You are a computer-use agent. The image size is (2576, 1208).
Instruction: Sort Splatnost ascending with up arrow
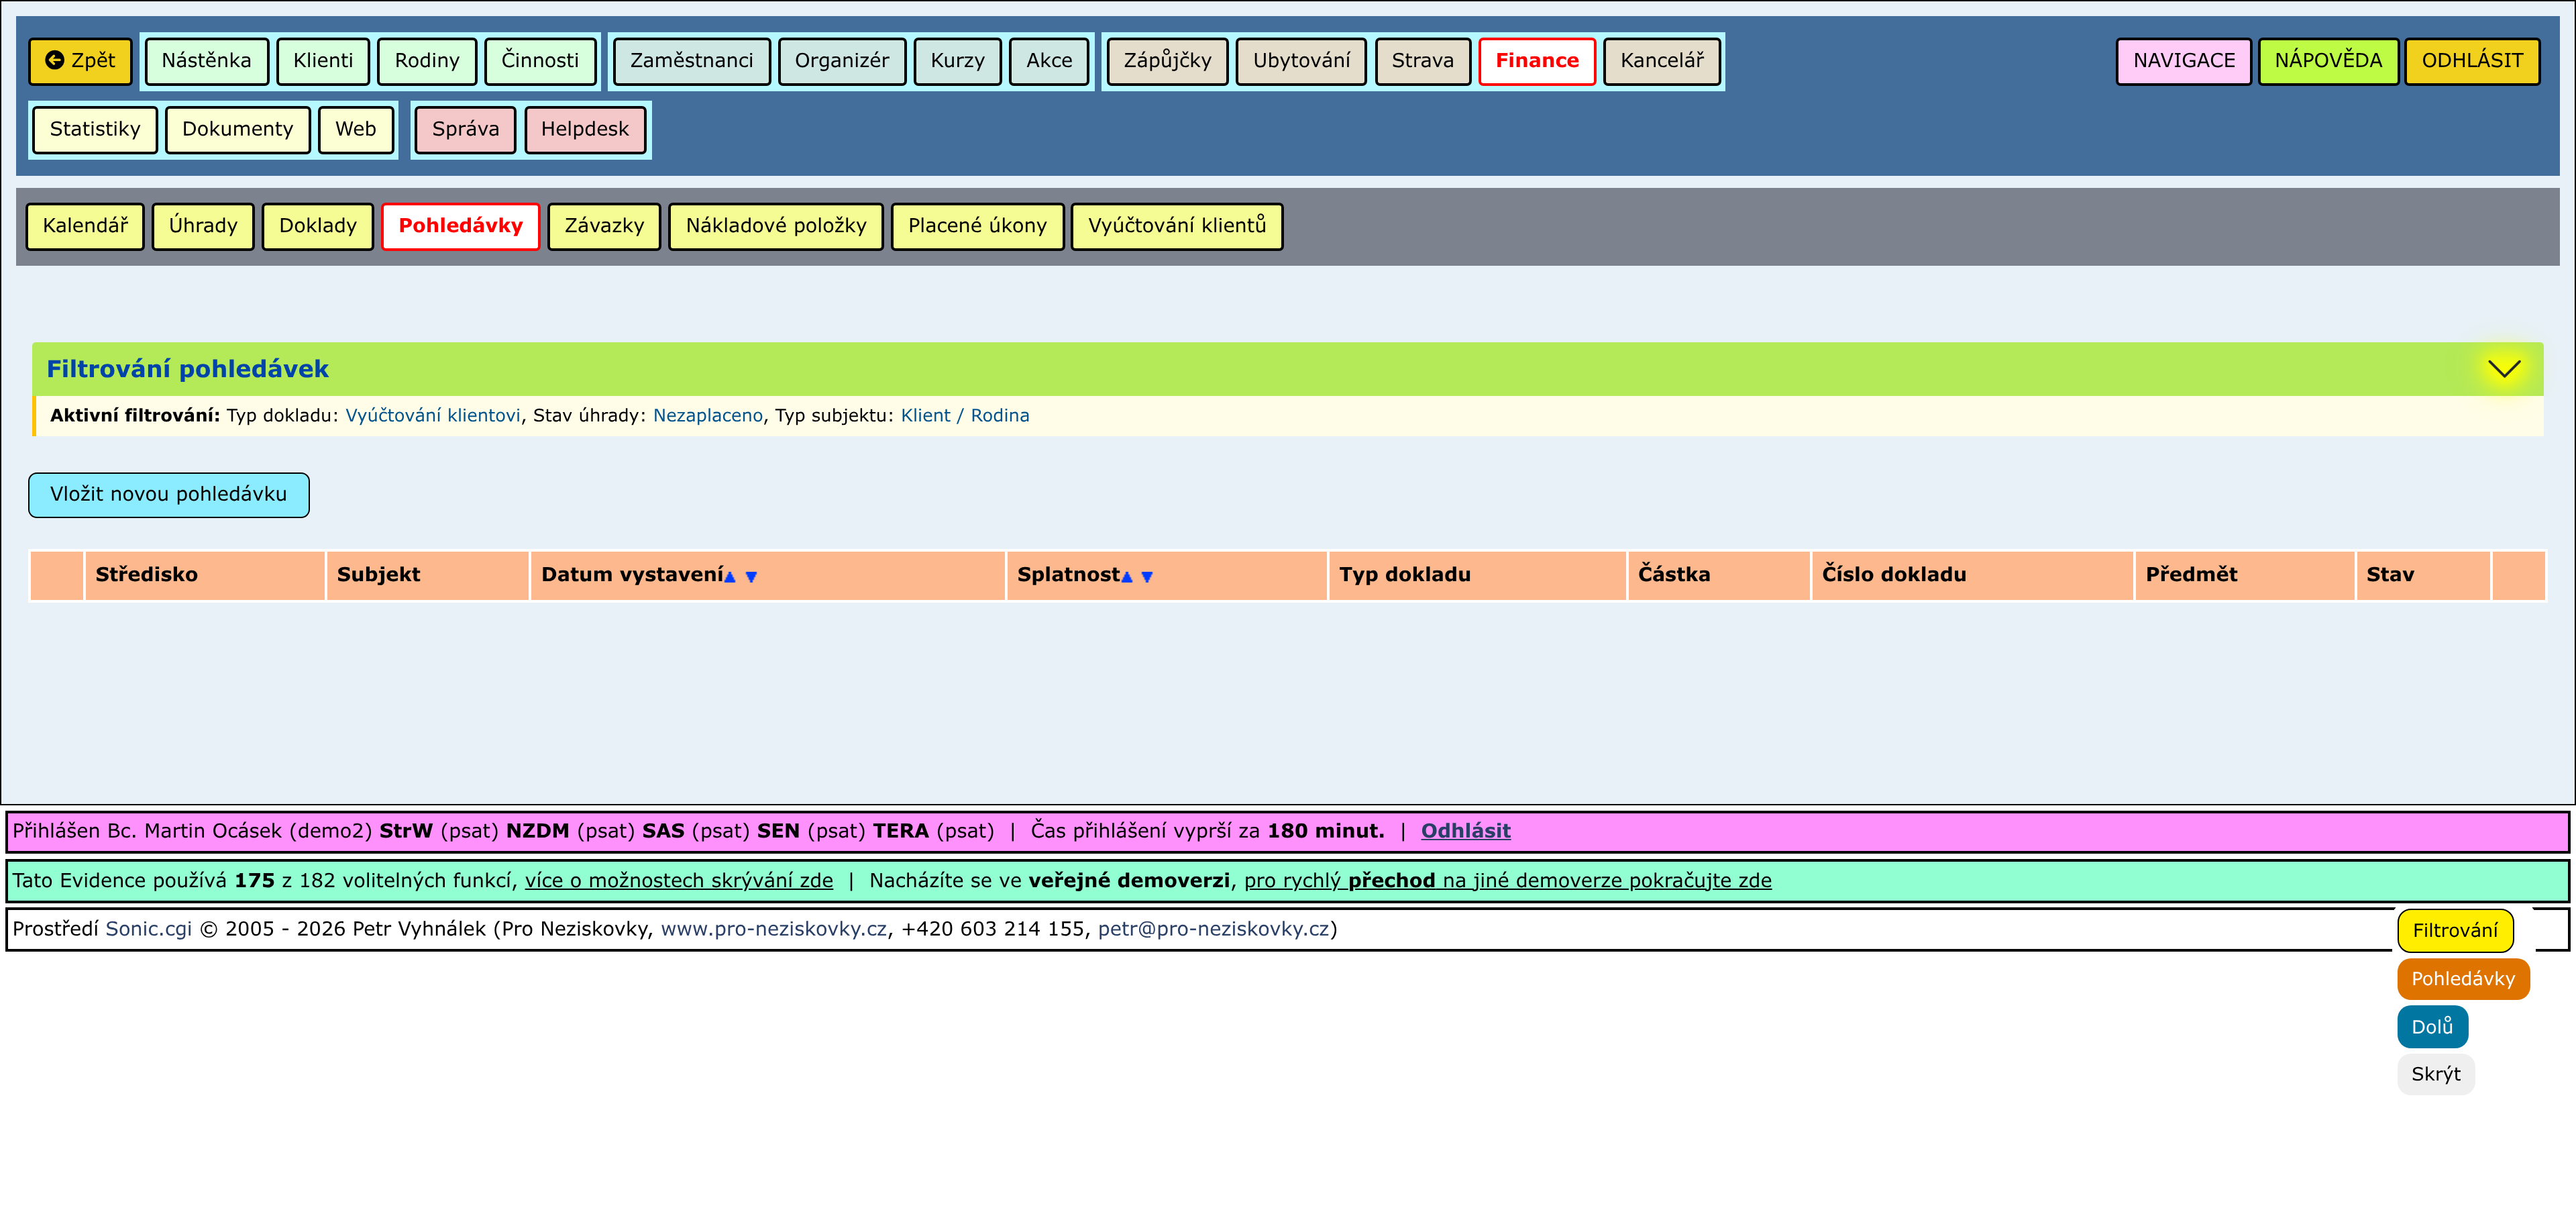(x=1127, y=577)
